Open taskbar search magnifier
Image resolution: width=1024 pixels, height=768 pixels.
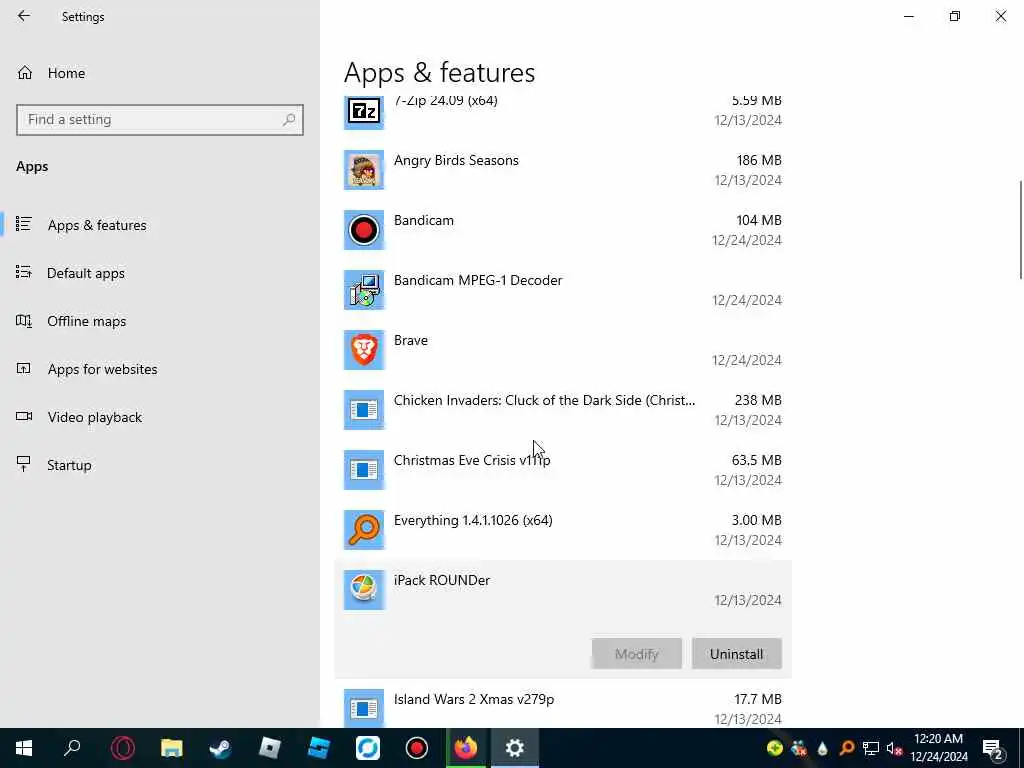72,748
